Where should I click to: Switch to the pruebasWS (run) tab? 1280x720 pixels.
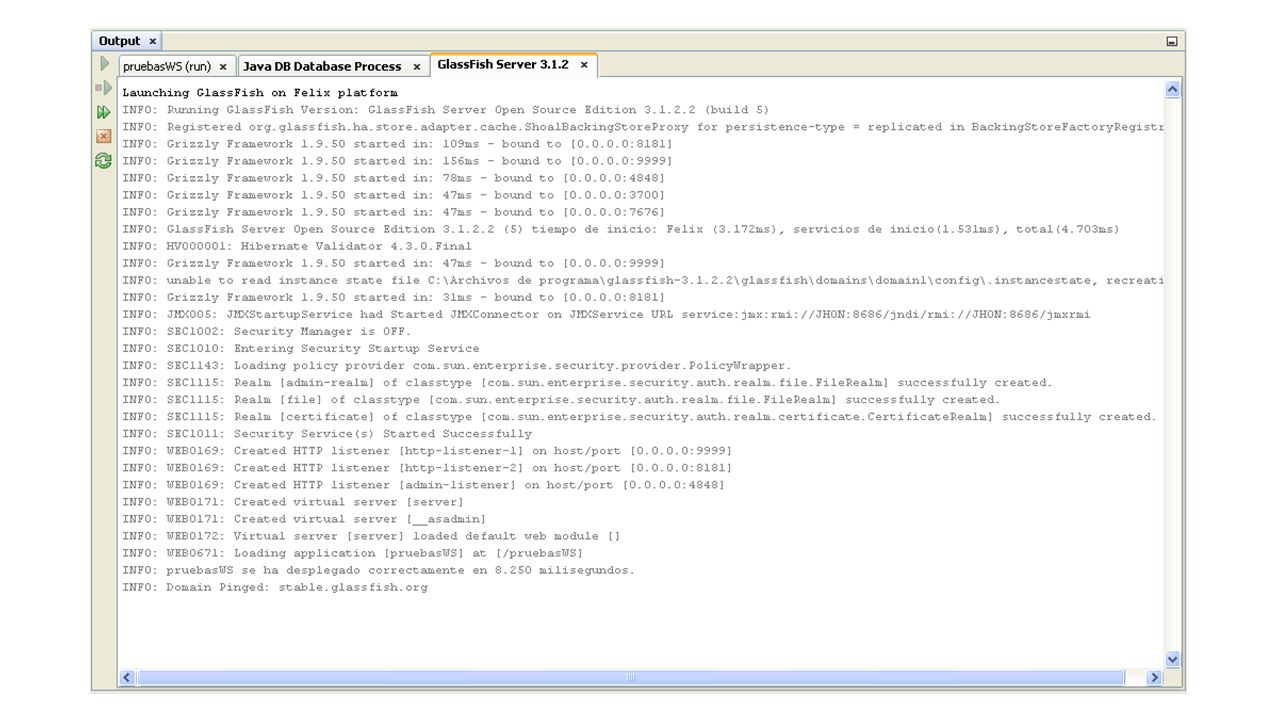pyautogui.click(x=166, y=67)
